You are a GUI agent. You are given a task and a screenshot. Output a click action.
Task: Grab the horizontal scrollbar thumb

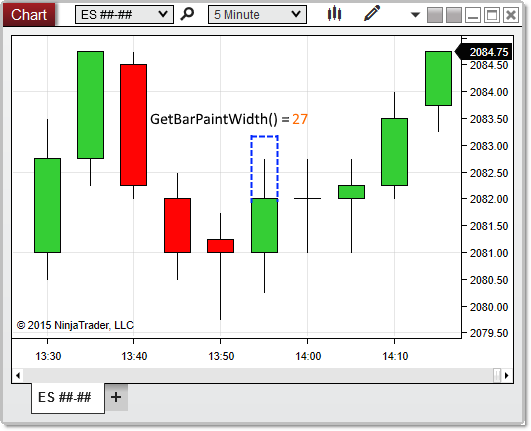pos(497,375)
